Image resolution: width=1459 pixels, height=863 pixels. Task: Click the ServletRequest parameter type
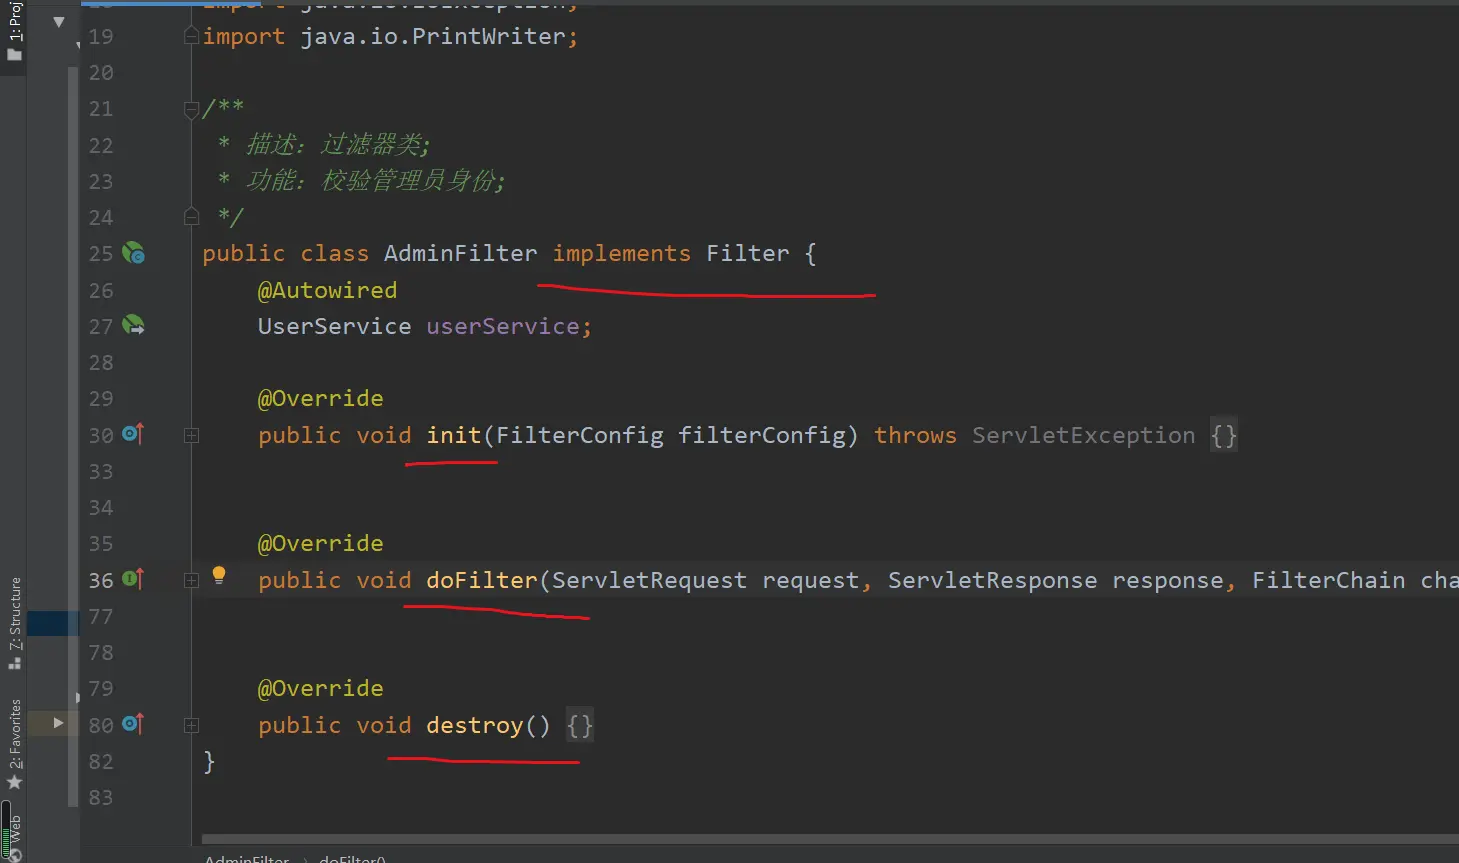pyautogui.click(x=649, y=580)
